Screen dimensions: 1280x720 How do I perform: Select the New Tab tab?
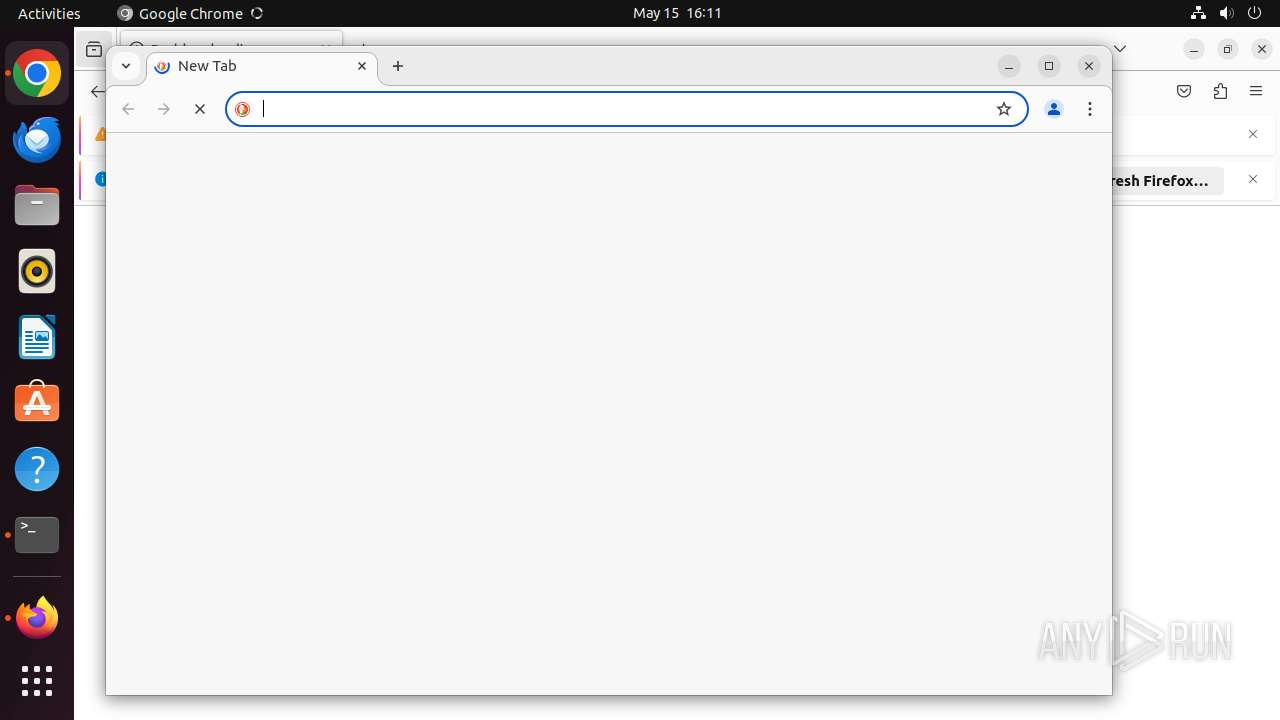[x=262, y=66]
